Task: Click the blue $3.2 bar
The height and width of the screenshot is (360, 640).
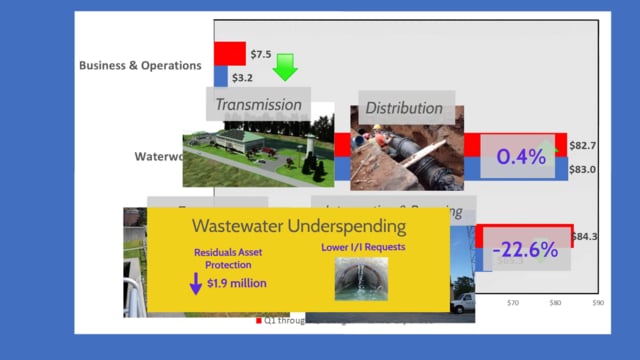Action: [x=221, y=76]
